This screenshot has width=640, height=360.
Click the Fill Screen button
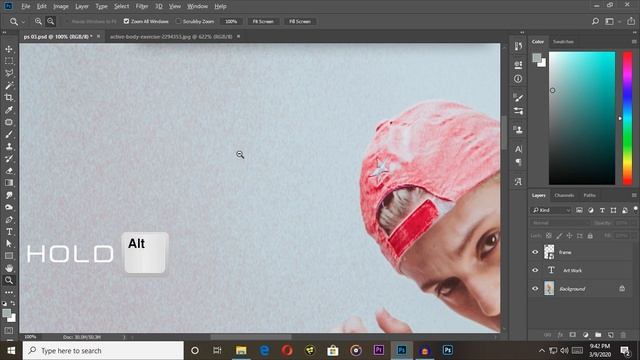[300, 21]
